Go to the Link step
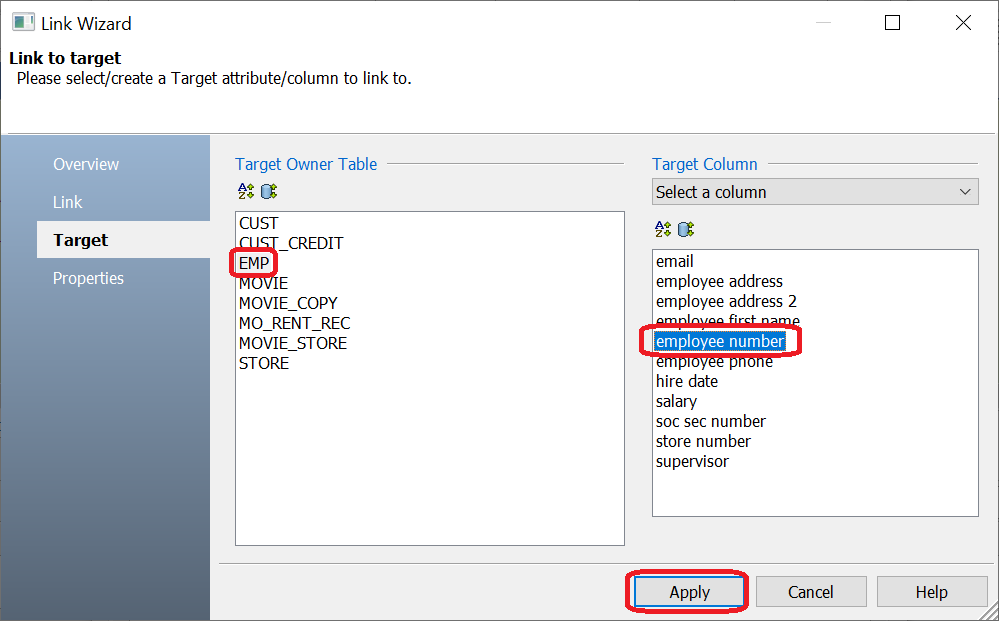The height and width of the screenshot is (621, 999). coord(68,202)
